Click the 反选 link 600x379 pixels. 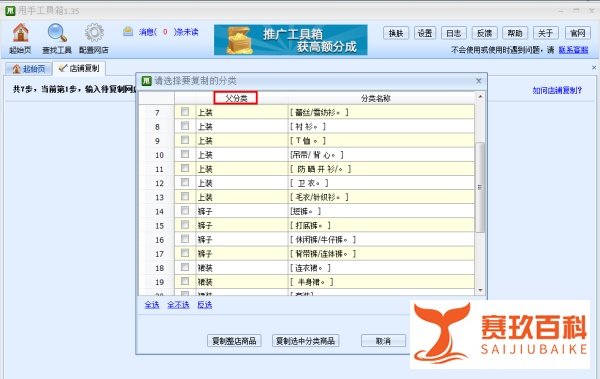(205, 305)
